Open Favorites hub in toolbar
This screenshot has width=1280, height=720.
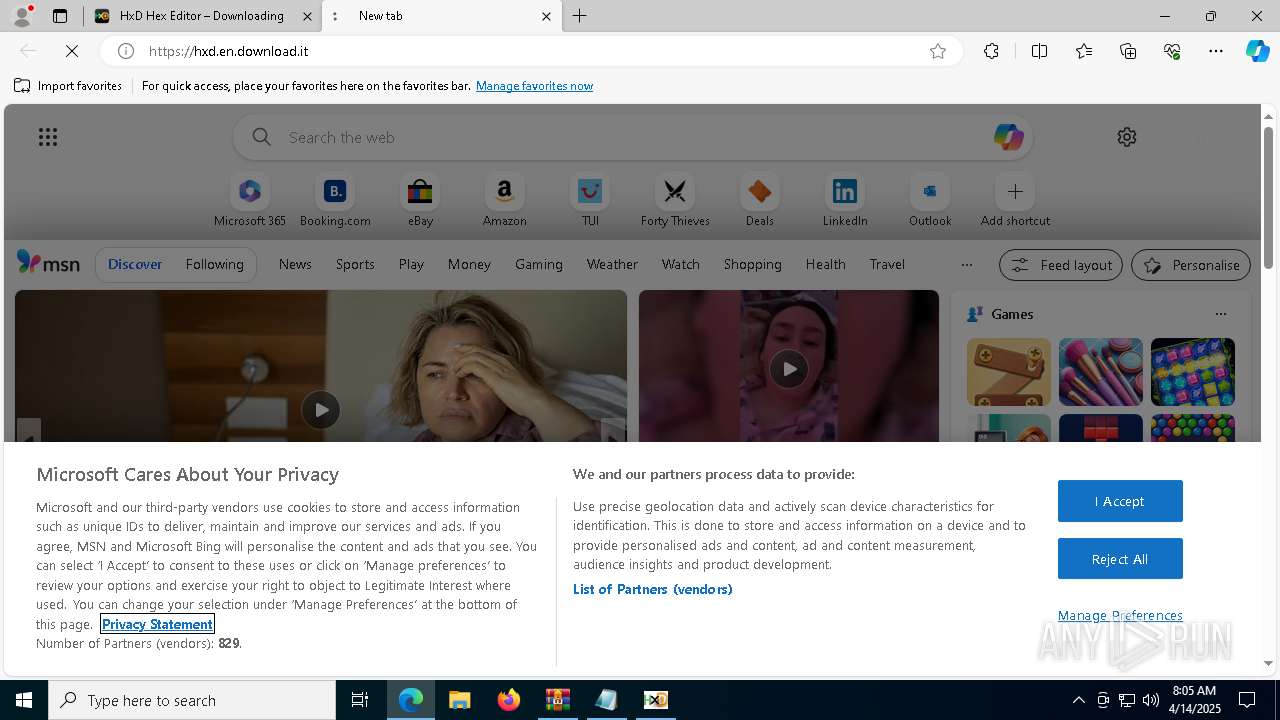[x=1084, y=51]
